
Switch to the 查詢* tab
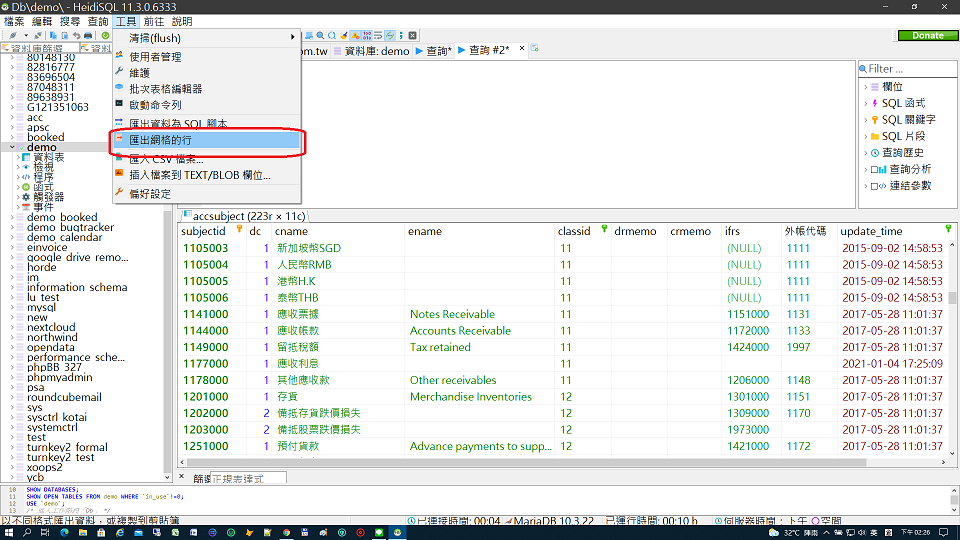pos(433,51)
